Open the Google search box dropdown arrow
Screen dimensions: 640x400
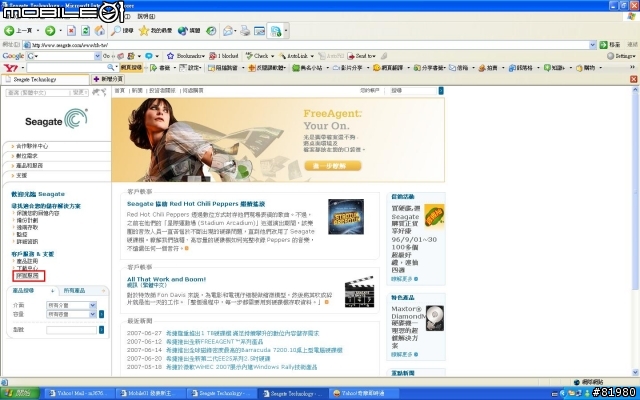coord(98,56)
